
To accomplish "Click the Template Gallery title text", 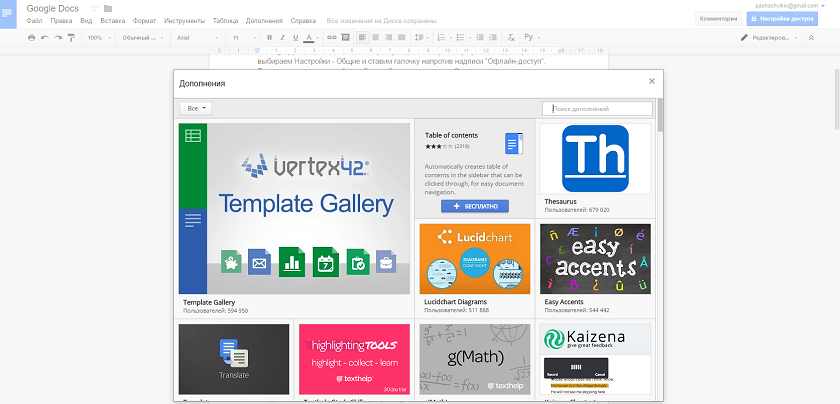I will (209, 302).
